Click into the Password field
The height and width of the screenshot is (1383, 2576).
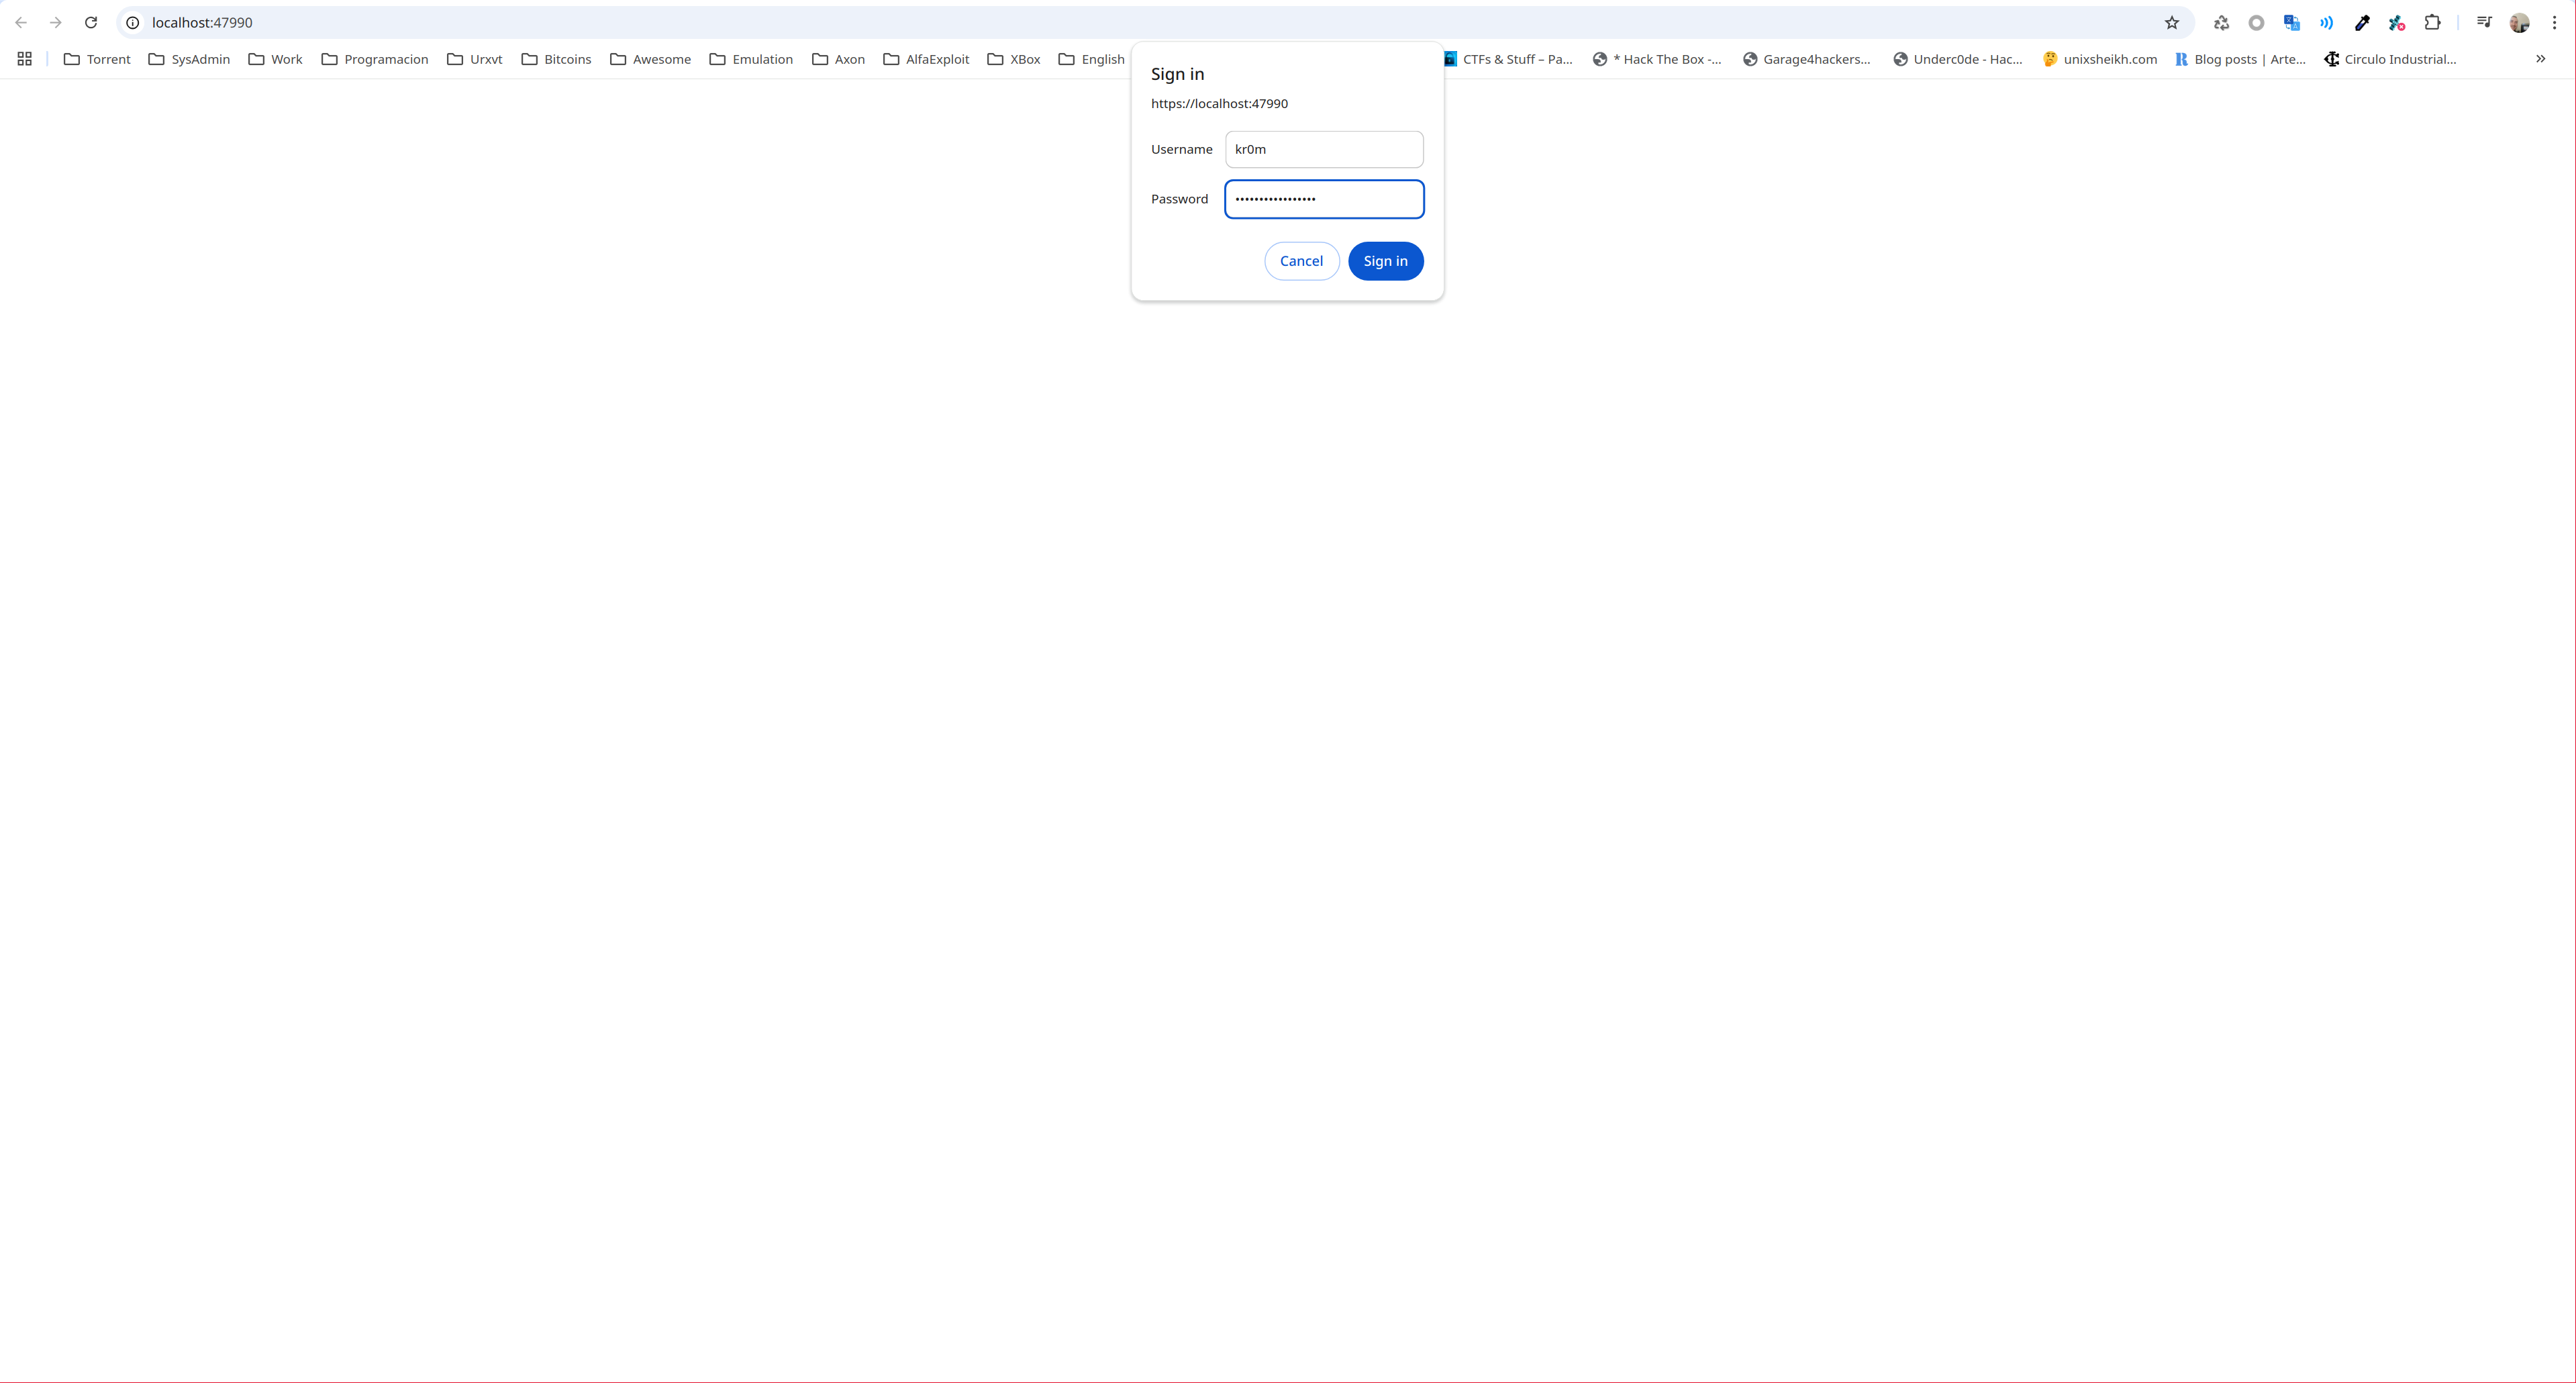(1323, 199)
